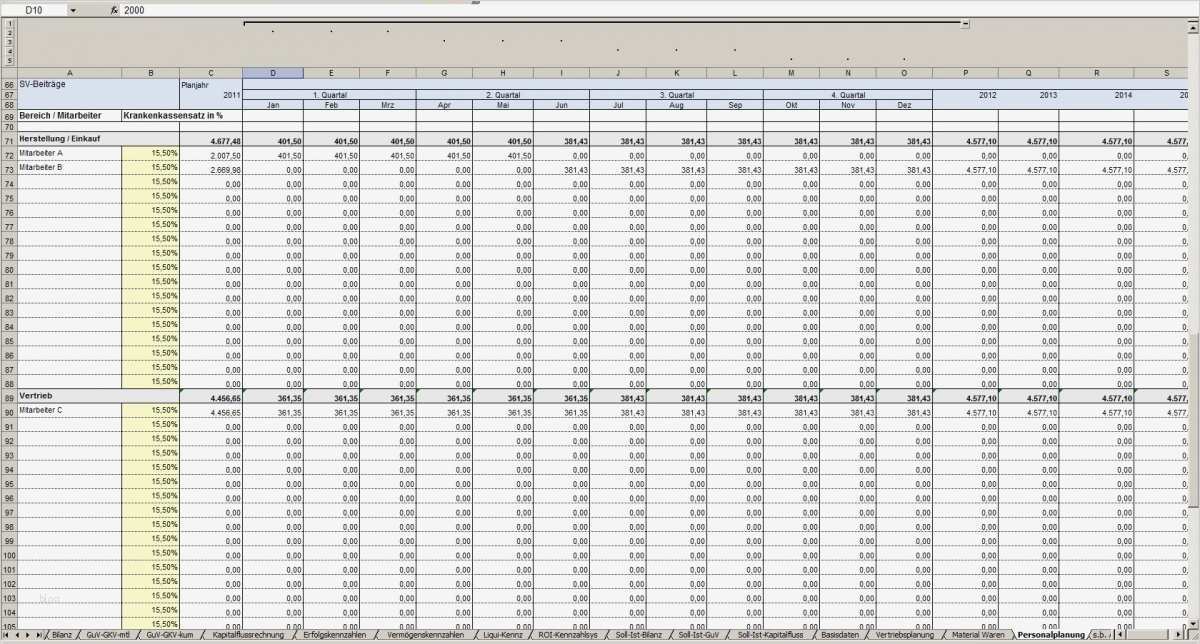Click inside the formula bar showing 2000

coord(200,10)
